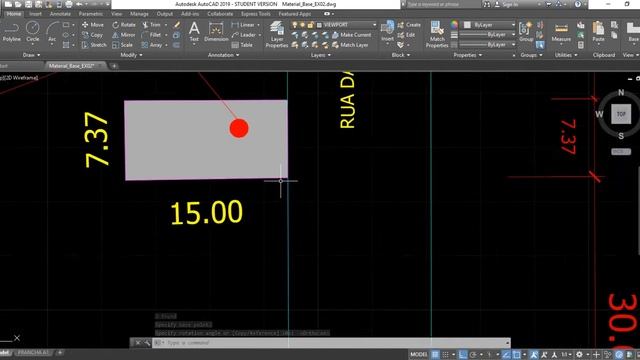Click the Linear dimension tool
This screenshot has width=640, height=360.
243,25
